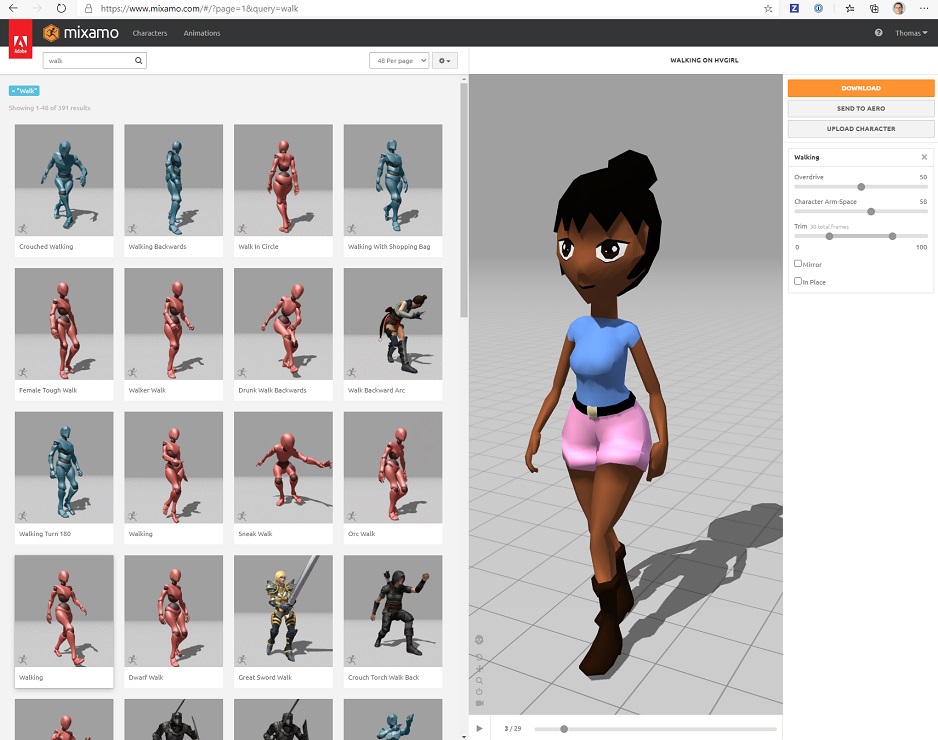Click the orange Download button
The width and height of the screenshot is (938, 740).
(860, 88)
